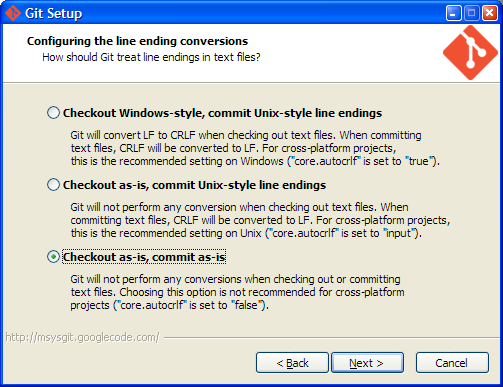This screenshot has height=387, width=503.
Task: Click description mentioning core.autocrlf set to false
Action: 237,292
